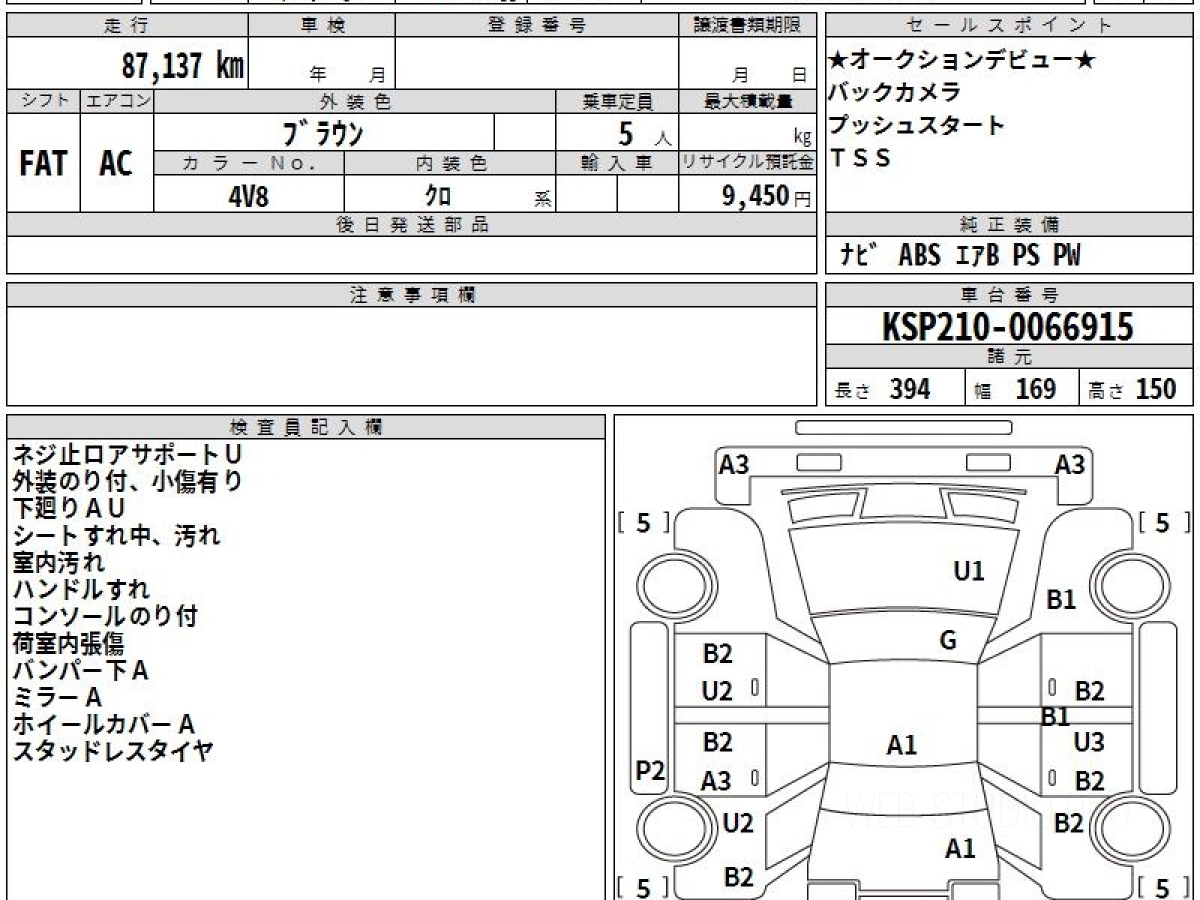Click the U1 mark on the car diagram hood
Image resolution: width=1200 pixels, height=900 pixels.
click(x=969, y=572)
